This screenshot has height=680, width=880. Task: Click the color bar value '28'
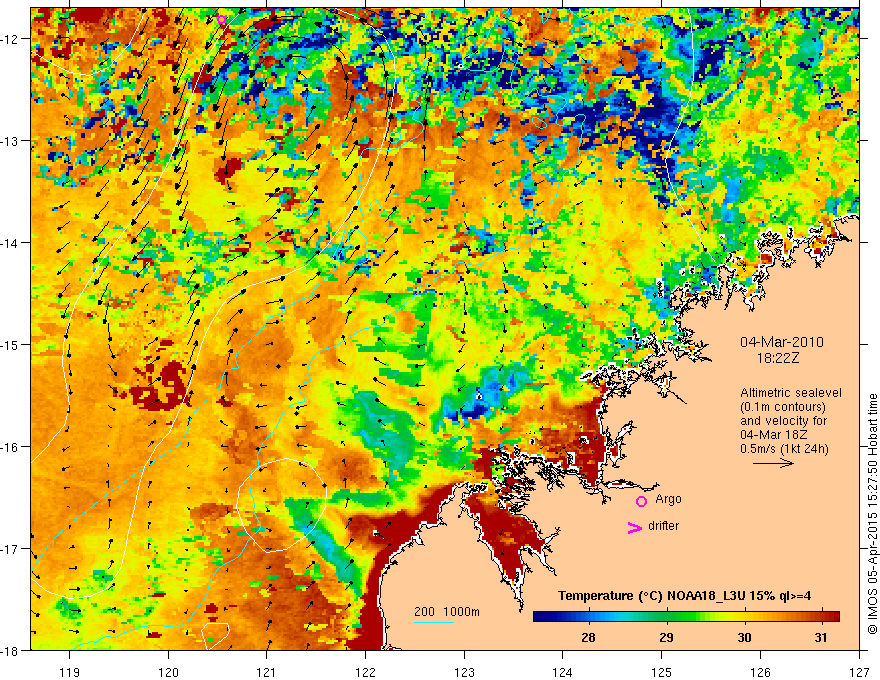point(588,637)
